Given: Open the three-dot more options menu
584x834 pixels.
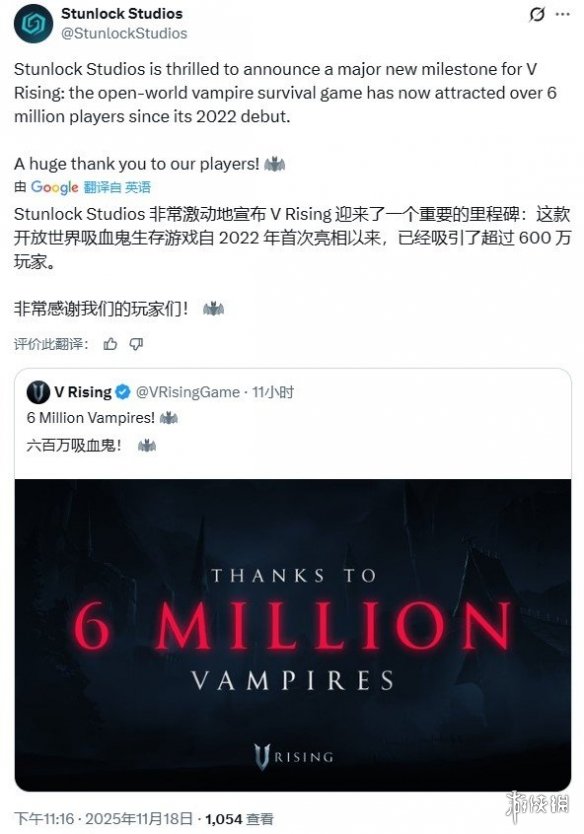Looking at the screenshot, I should [x=563, y=14].
